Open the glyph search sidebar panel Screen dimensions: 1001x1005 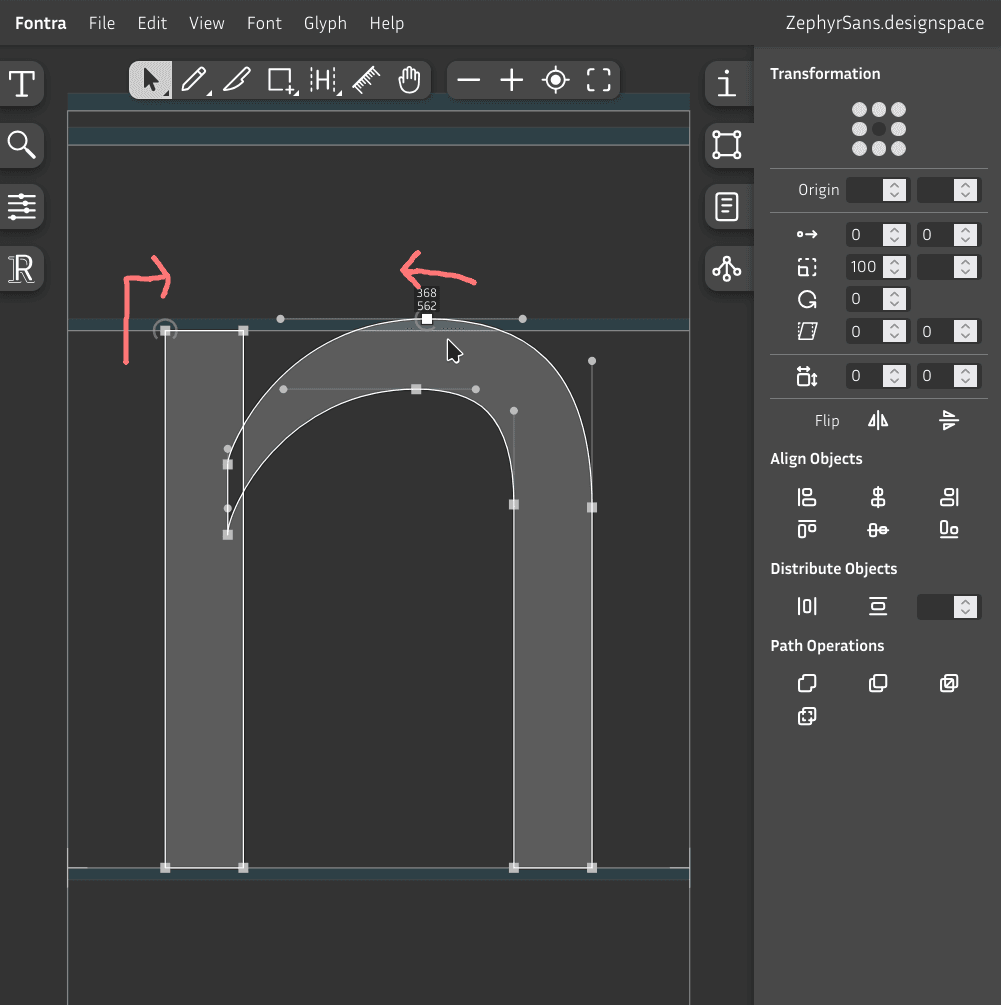(x=22, y=145)
